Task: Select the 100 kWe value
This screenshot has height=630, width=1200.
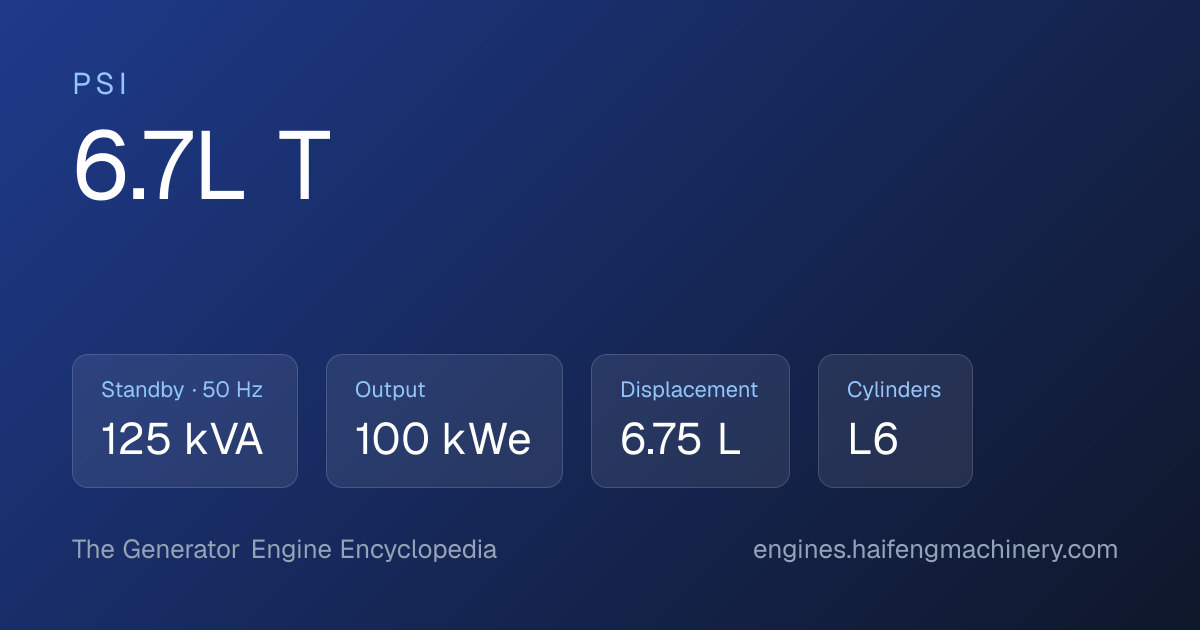Action: click(443, 440)
